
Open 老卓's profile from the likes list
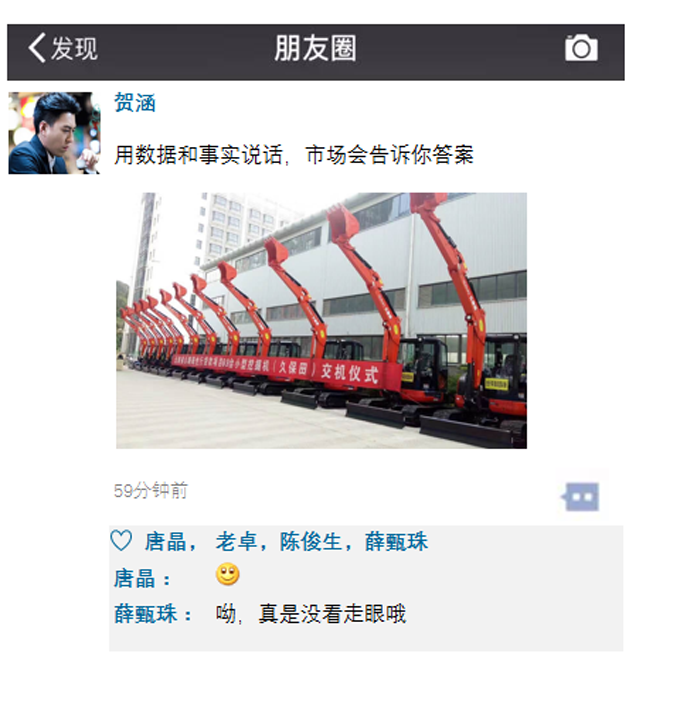coord(237,541)
